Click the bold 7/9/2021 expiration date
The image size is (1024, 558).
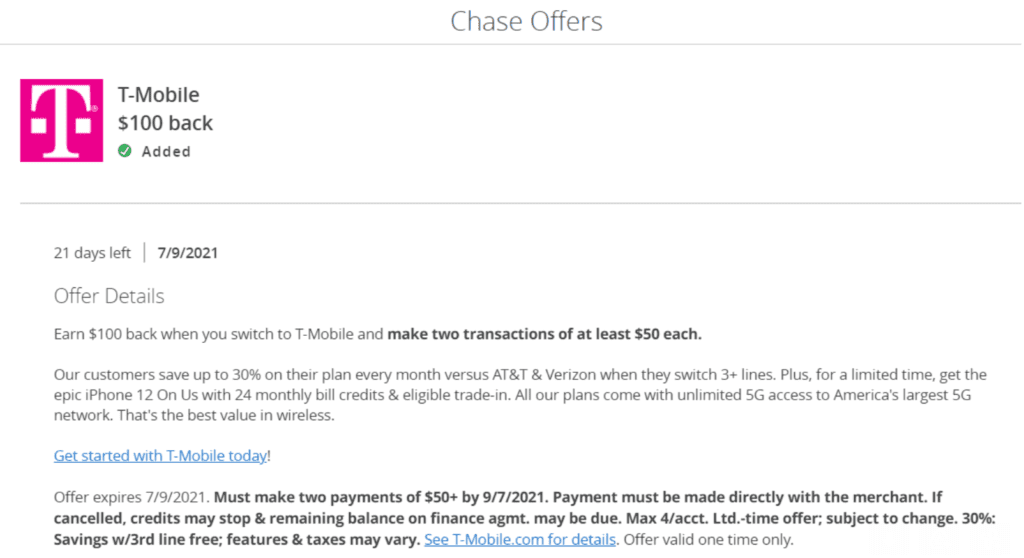pyautogui.click(x=188, y=253)
